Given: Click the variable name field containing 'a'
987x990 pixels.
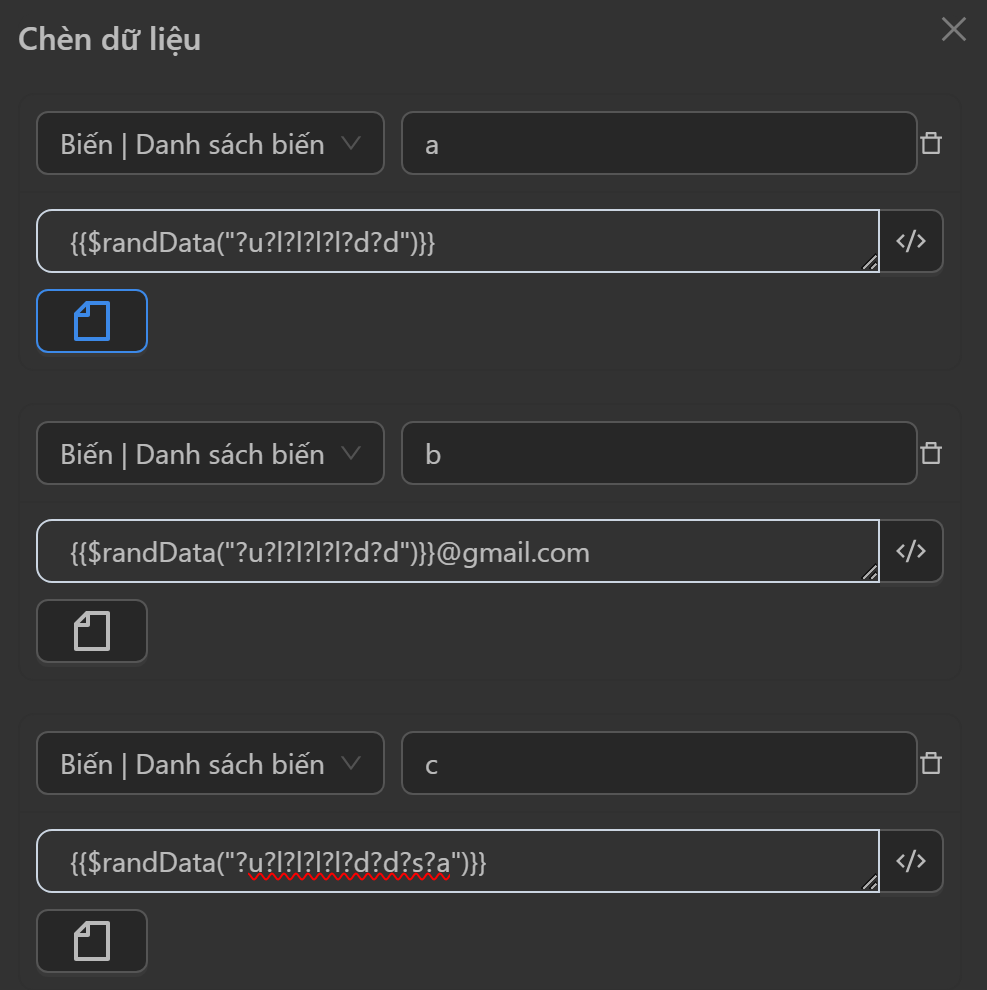Looking at the screenshot, I should pos(658,143).
